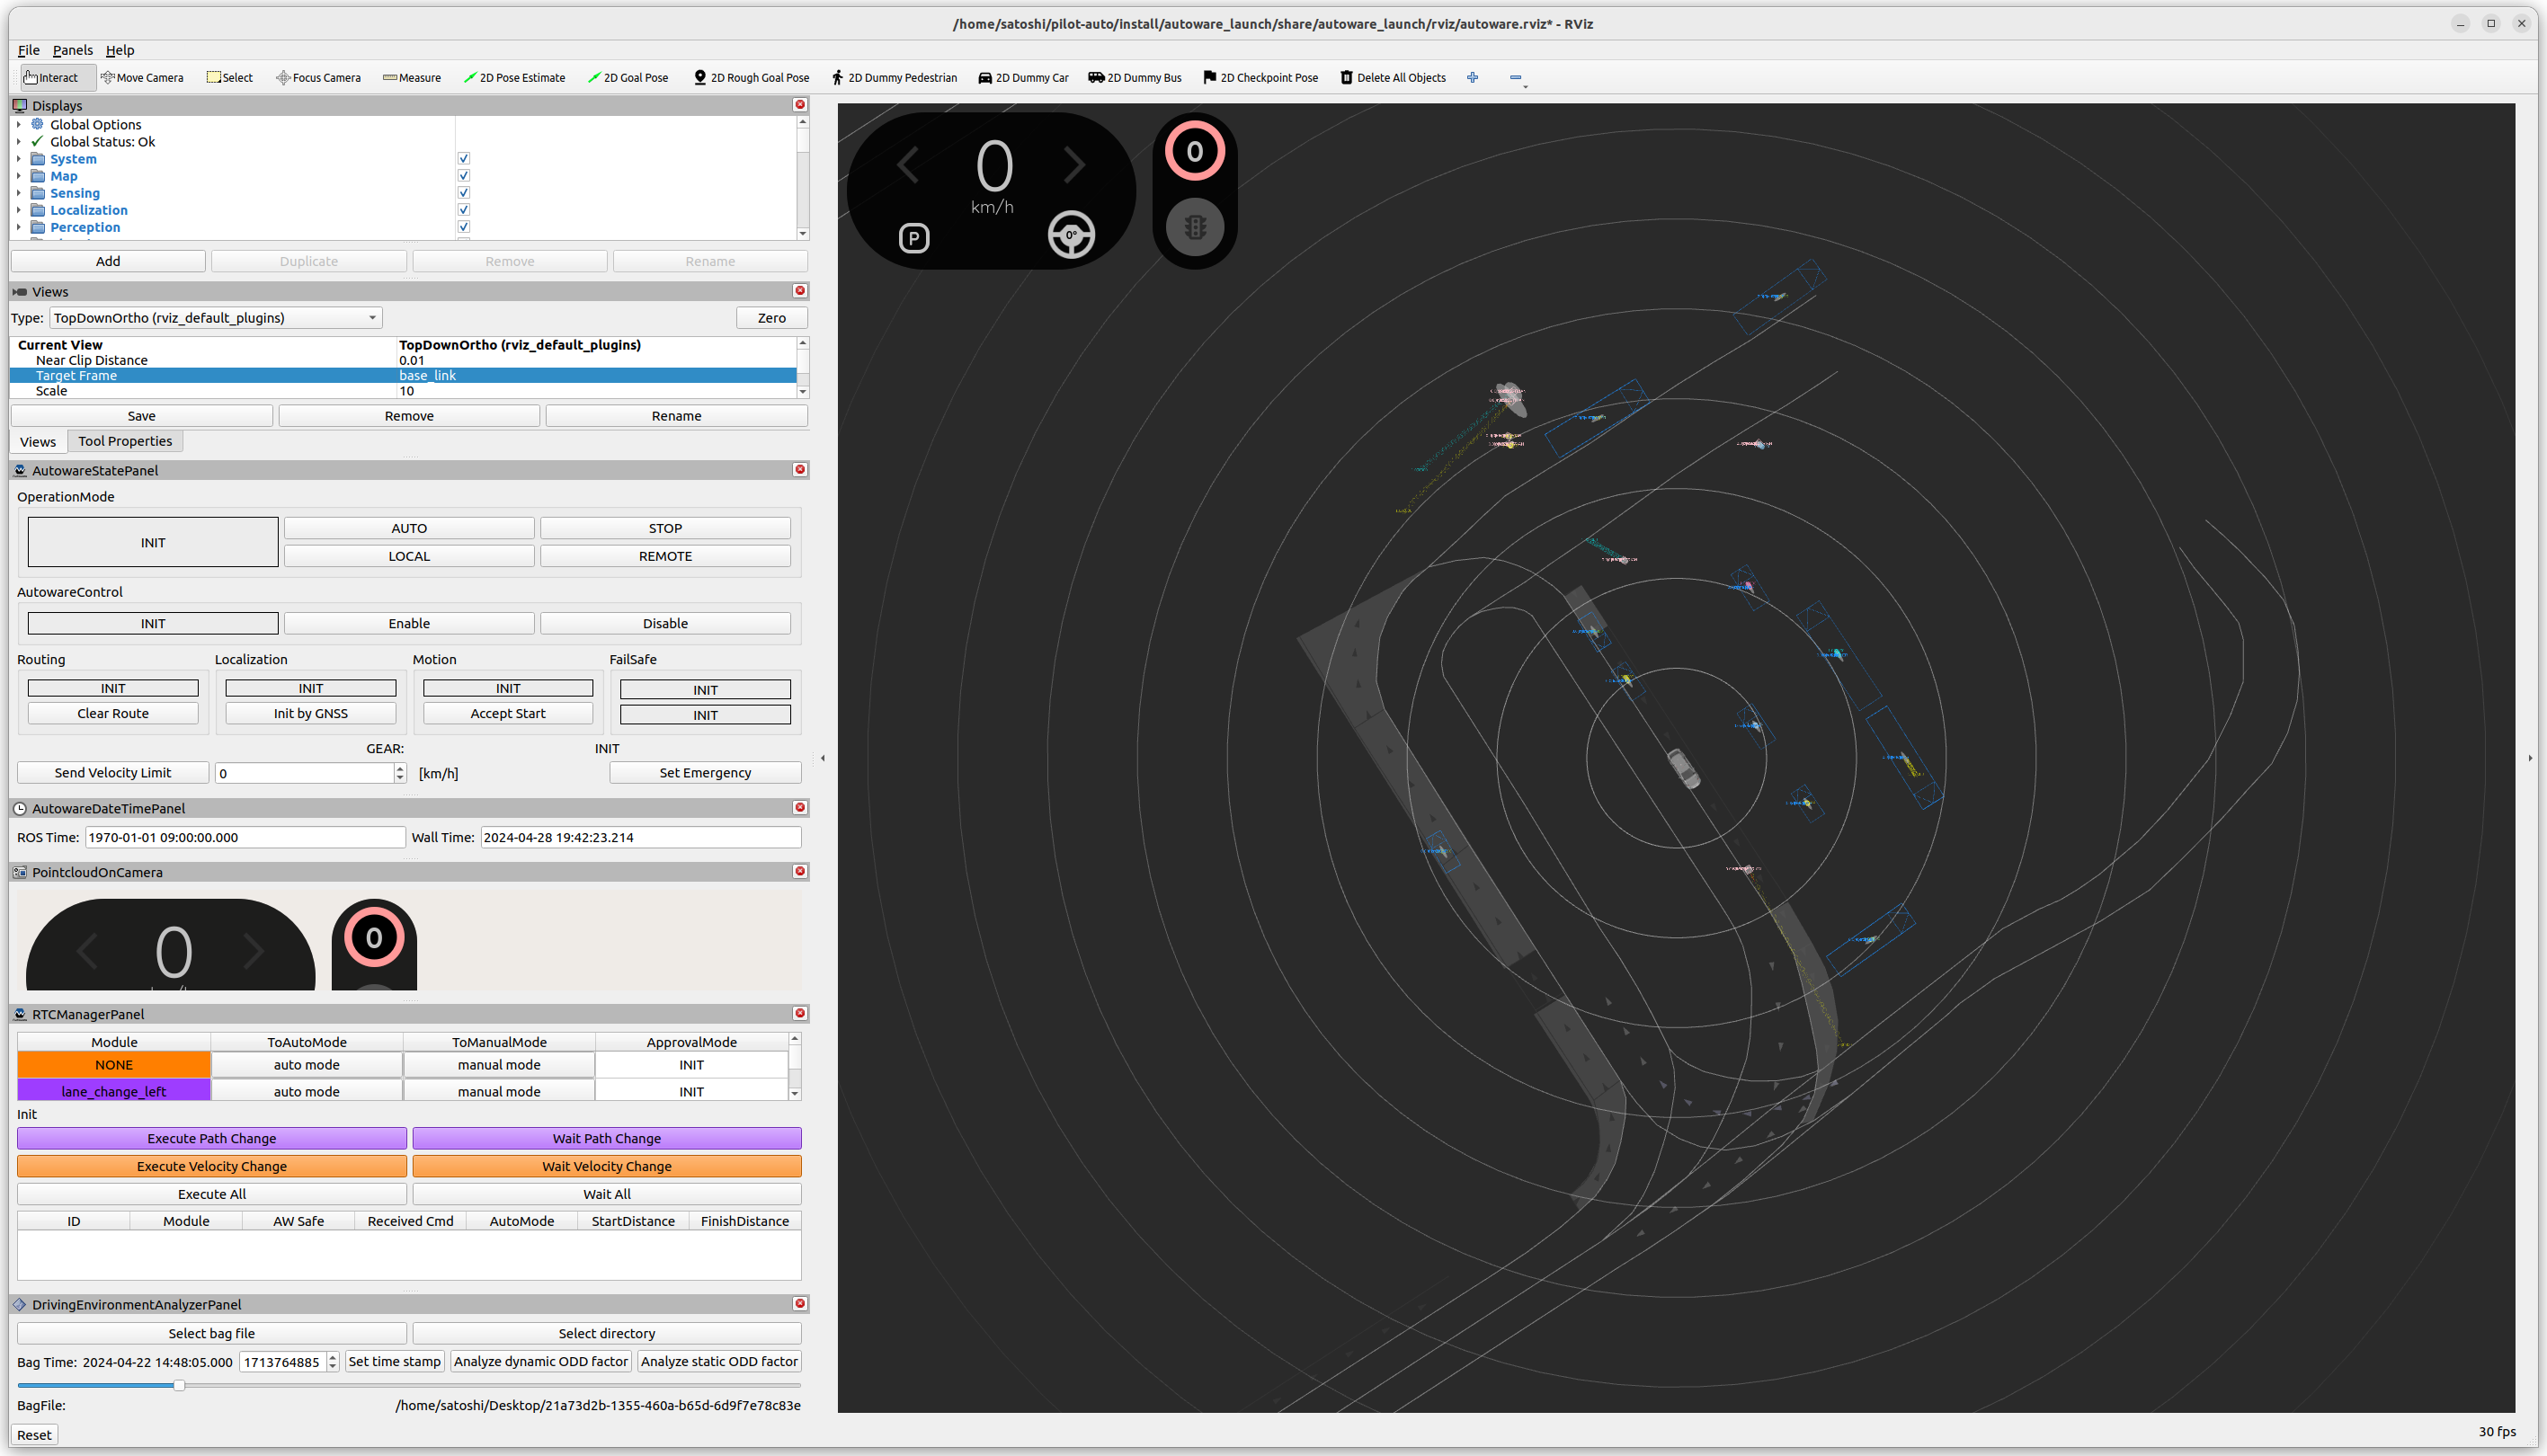Screen dimensions: 2547x1456
Task: Select the 2D Pose Estimate tool
Action: pyautogui.click(x=514, y=77)
